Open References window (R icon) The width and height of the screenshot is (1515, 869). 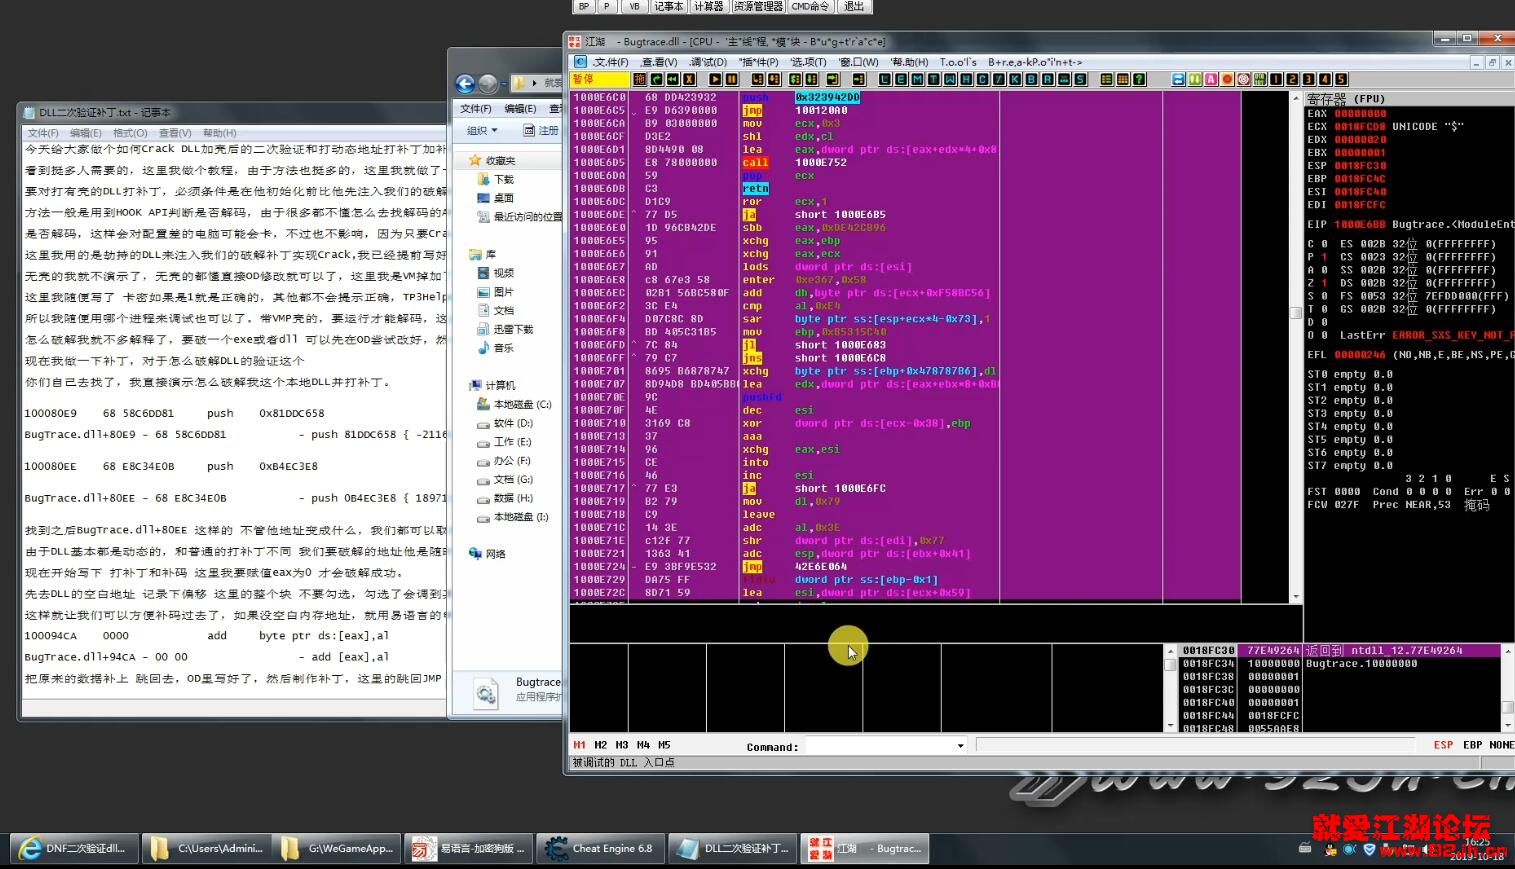point(1048,79)
